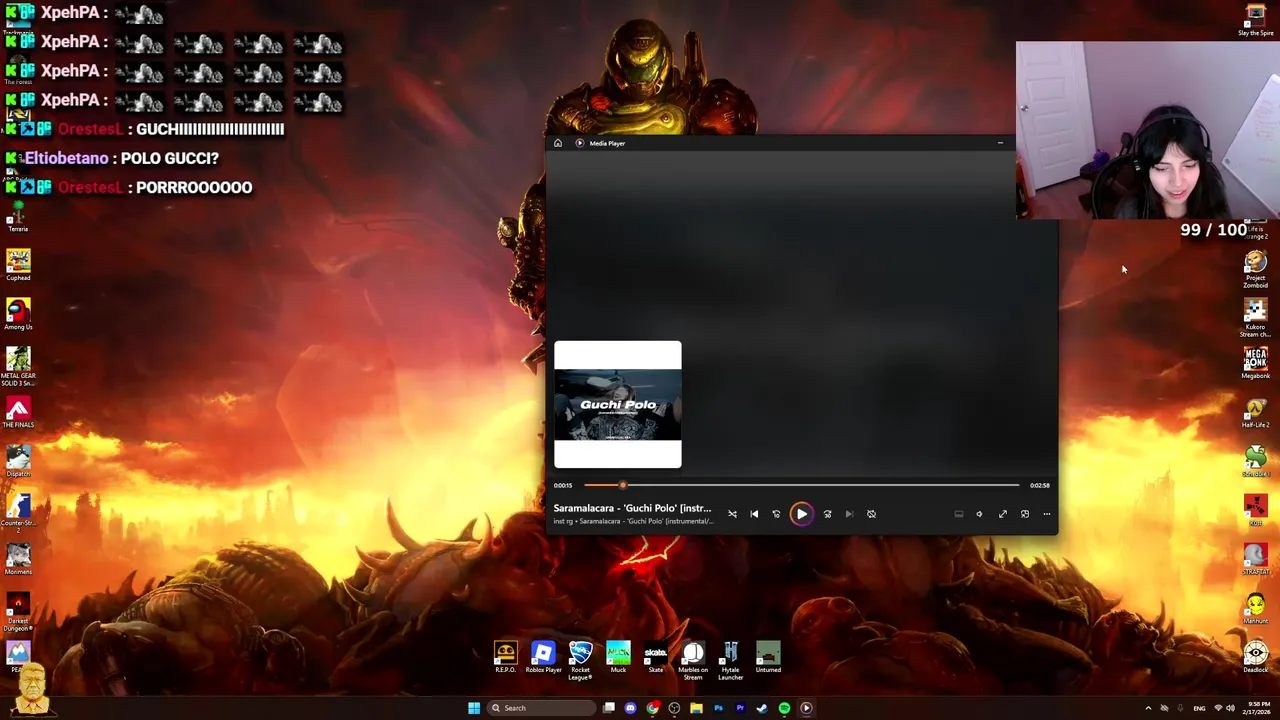Open Chrome from the taskbar
The width and height of the screenshot is (1280, 720).
pyautogui.click(x=652, y=708)
